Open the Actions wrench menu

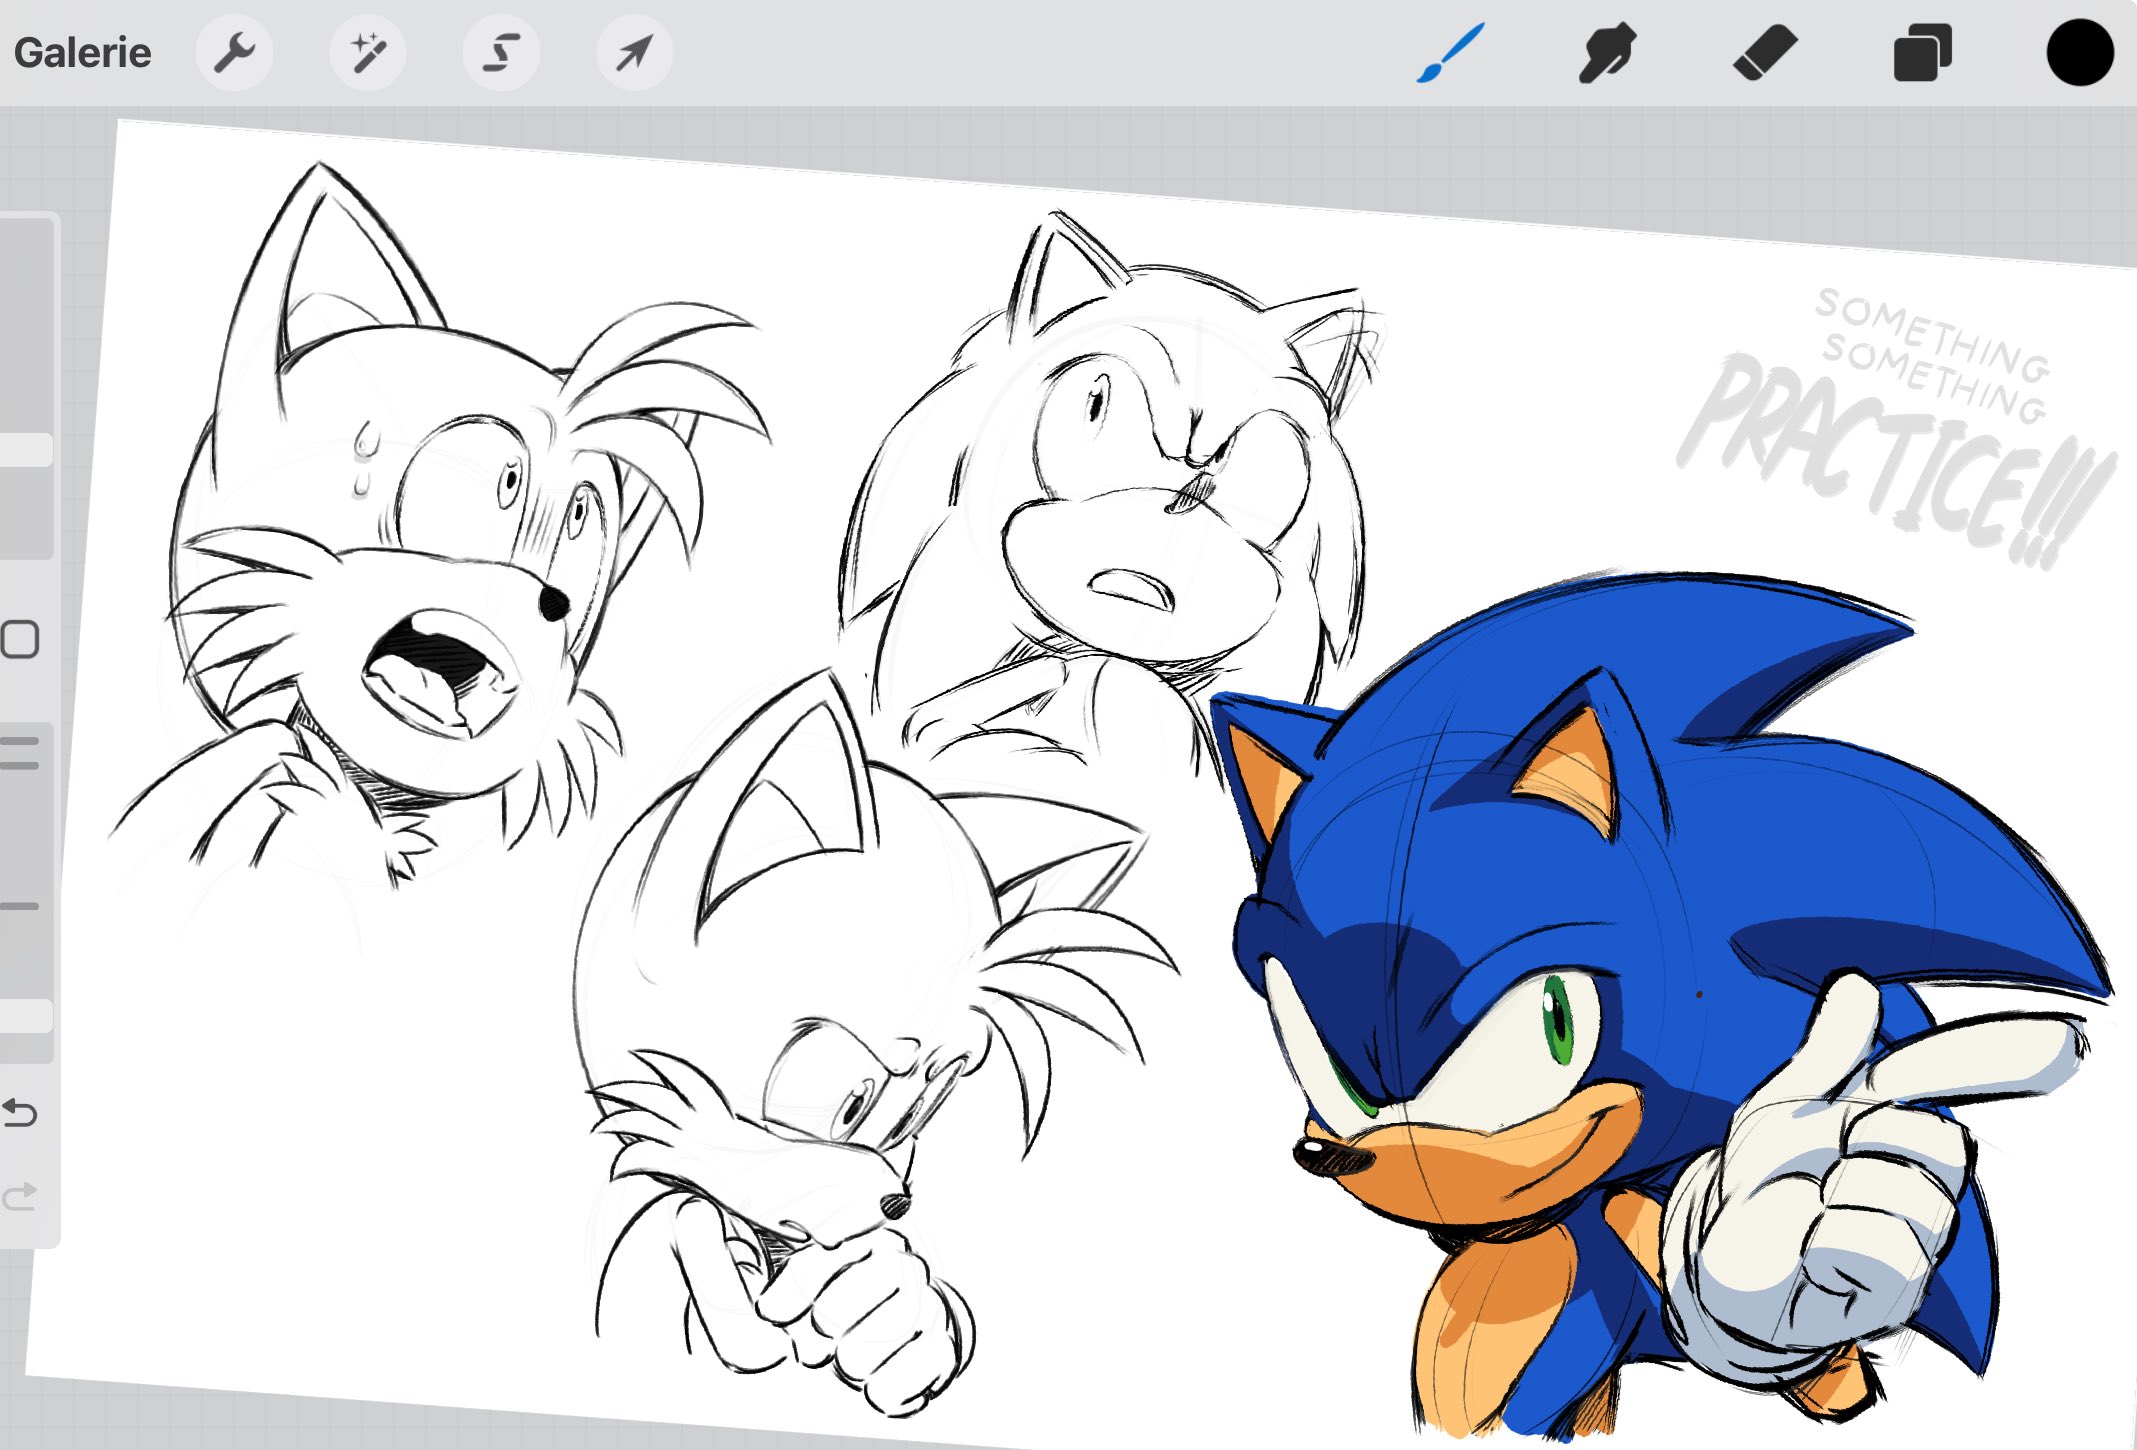pos(234,53)
